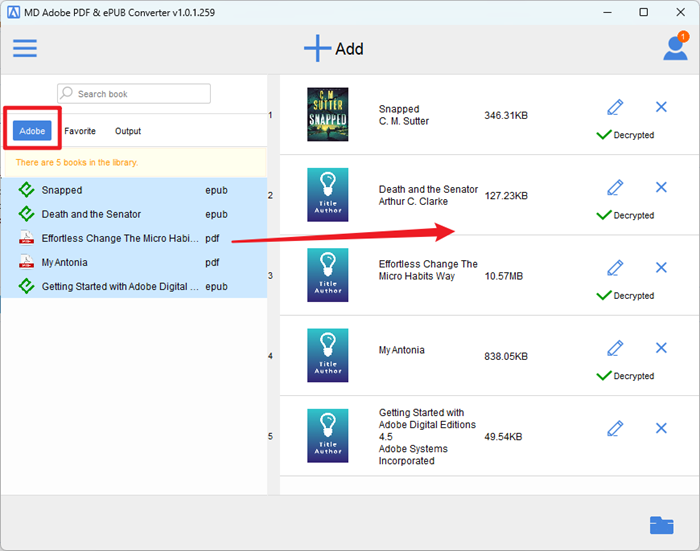Remove My Antonia from the list
The height and width of the screenshot is (551, 700).
click(x=661, y=348)
